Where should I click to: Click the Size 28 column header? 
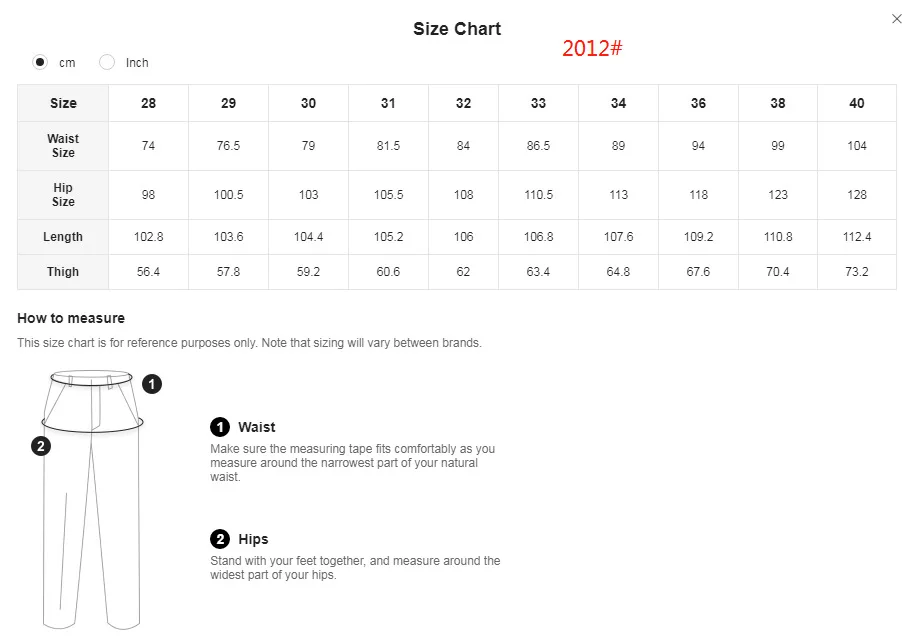point(148,103)
